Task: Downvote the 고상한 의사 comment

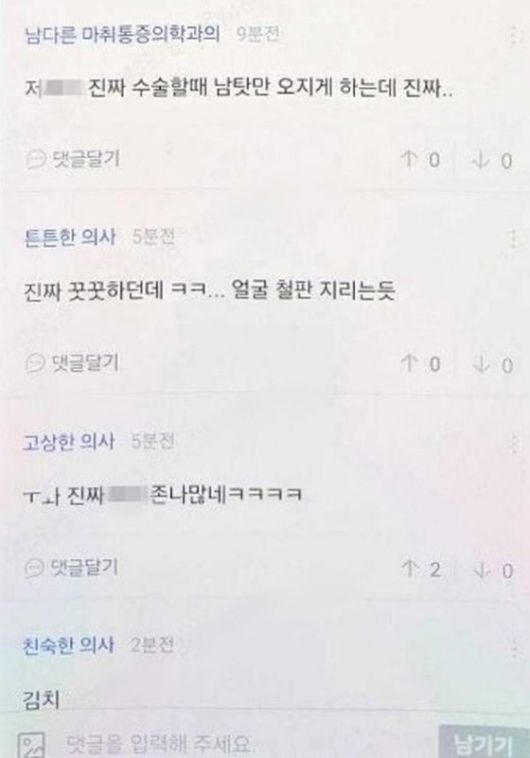Action: [492, 570]
